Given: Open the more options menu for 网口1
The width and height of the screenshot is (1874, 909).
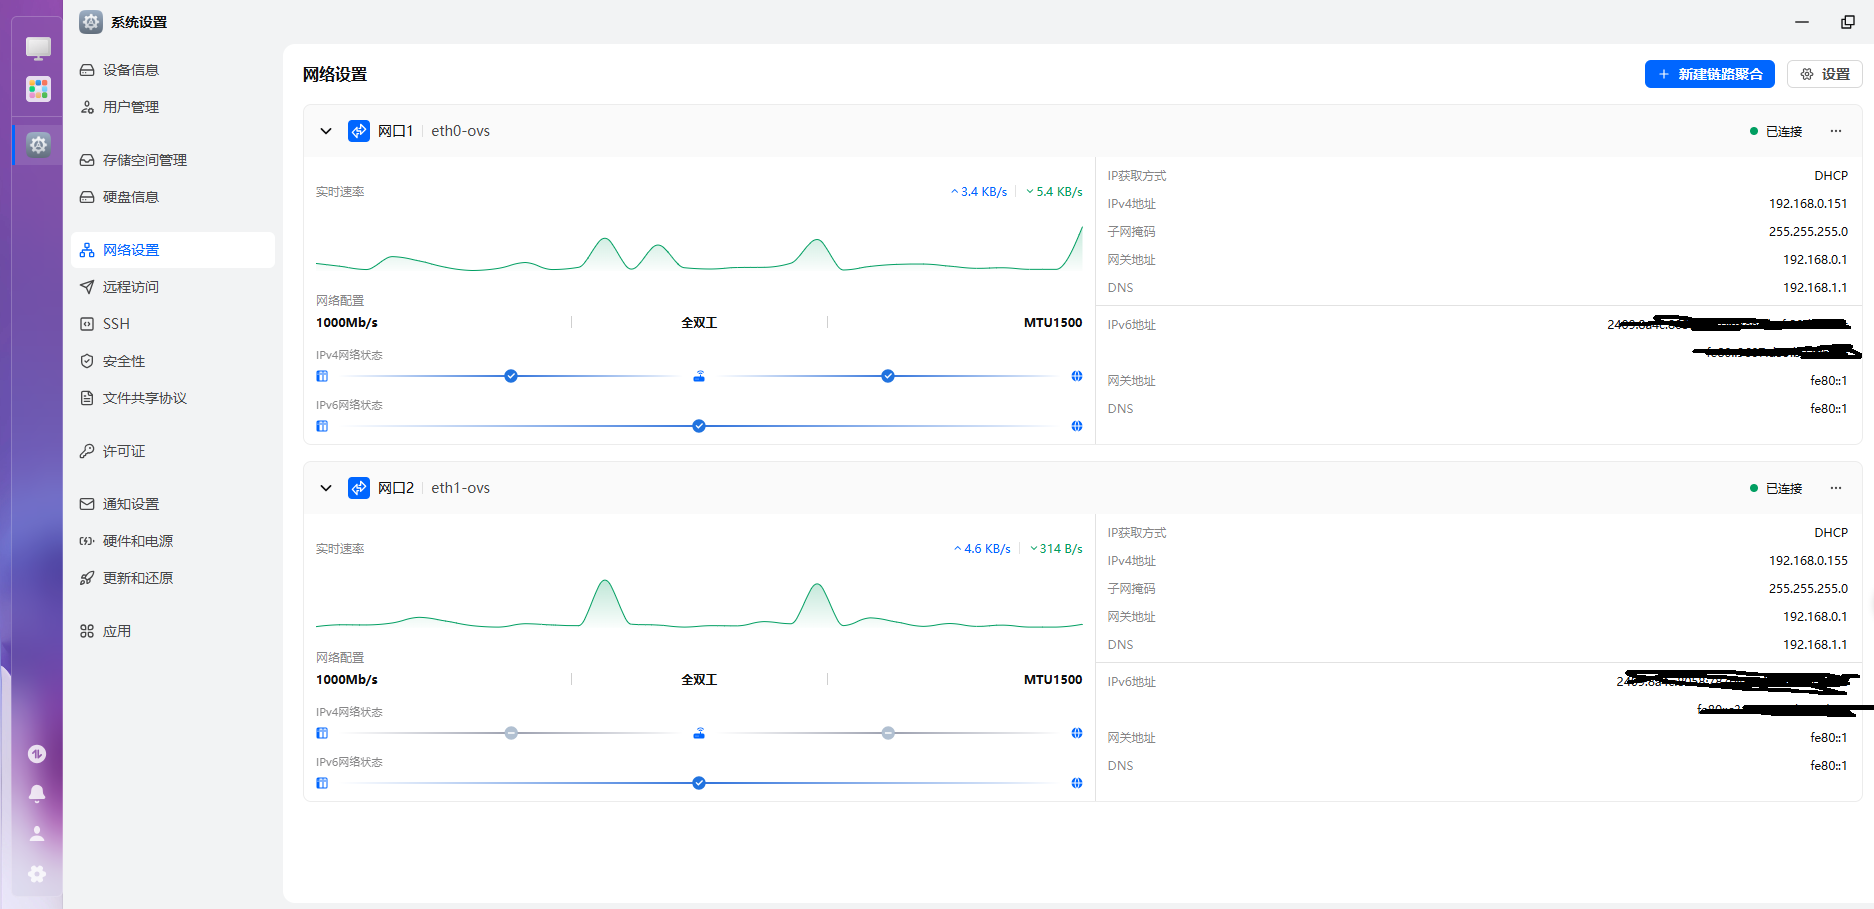Looking at the screenshot, I should (1836, 131).
